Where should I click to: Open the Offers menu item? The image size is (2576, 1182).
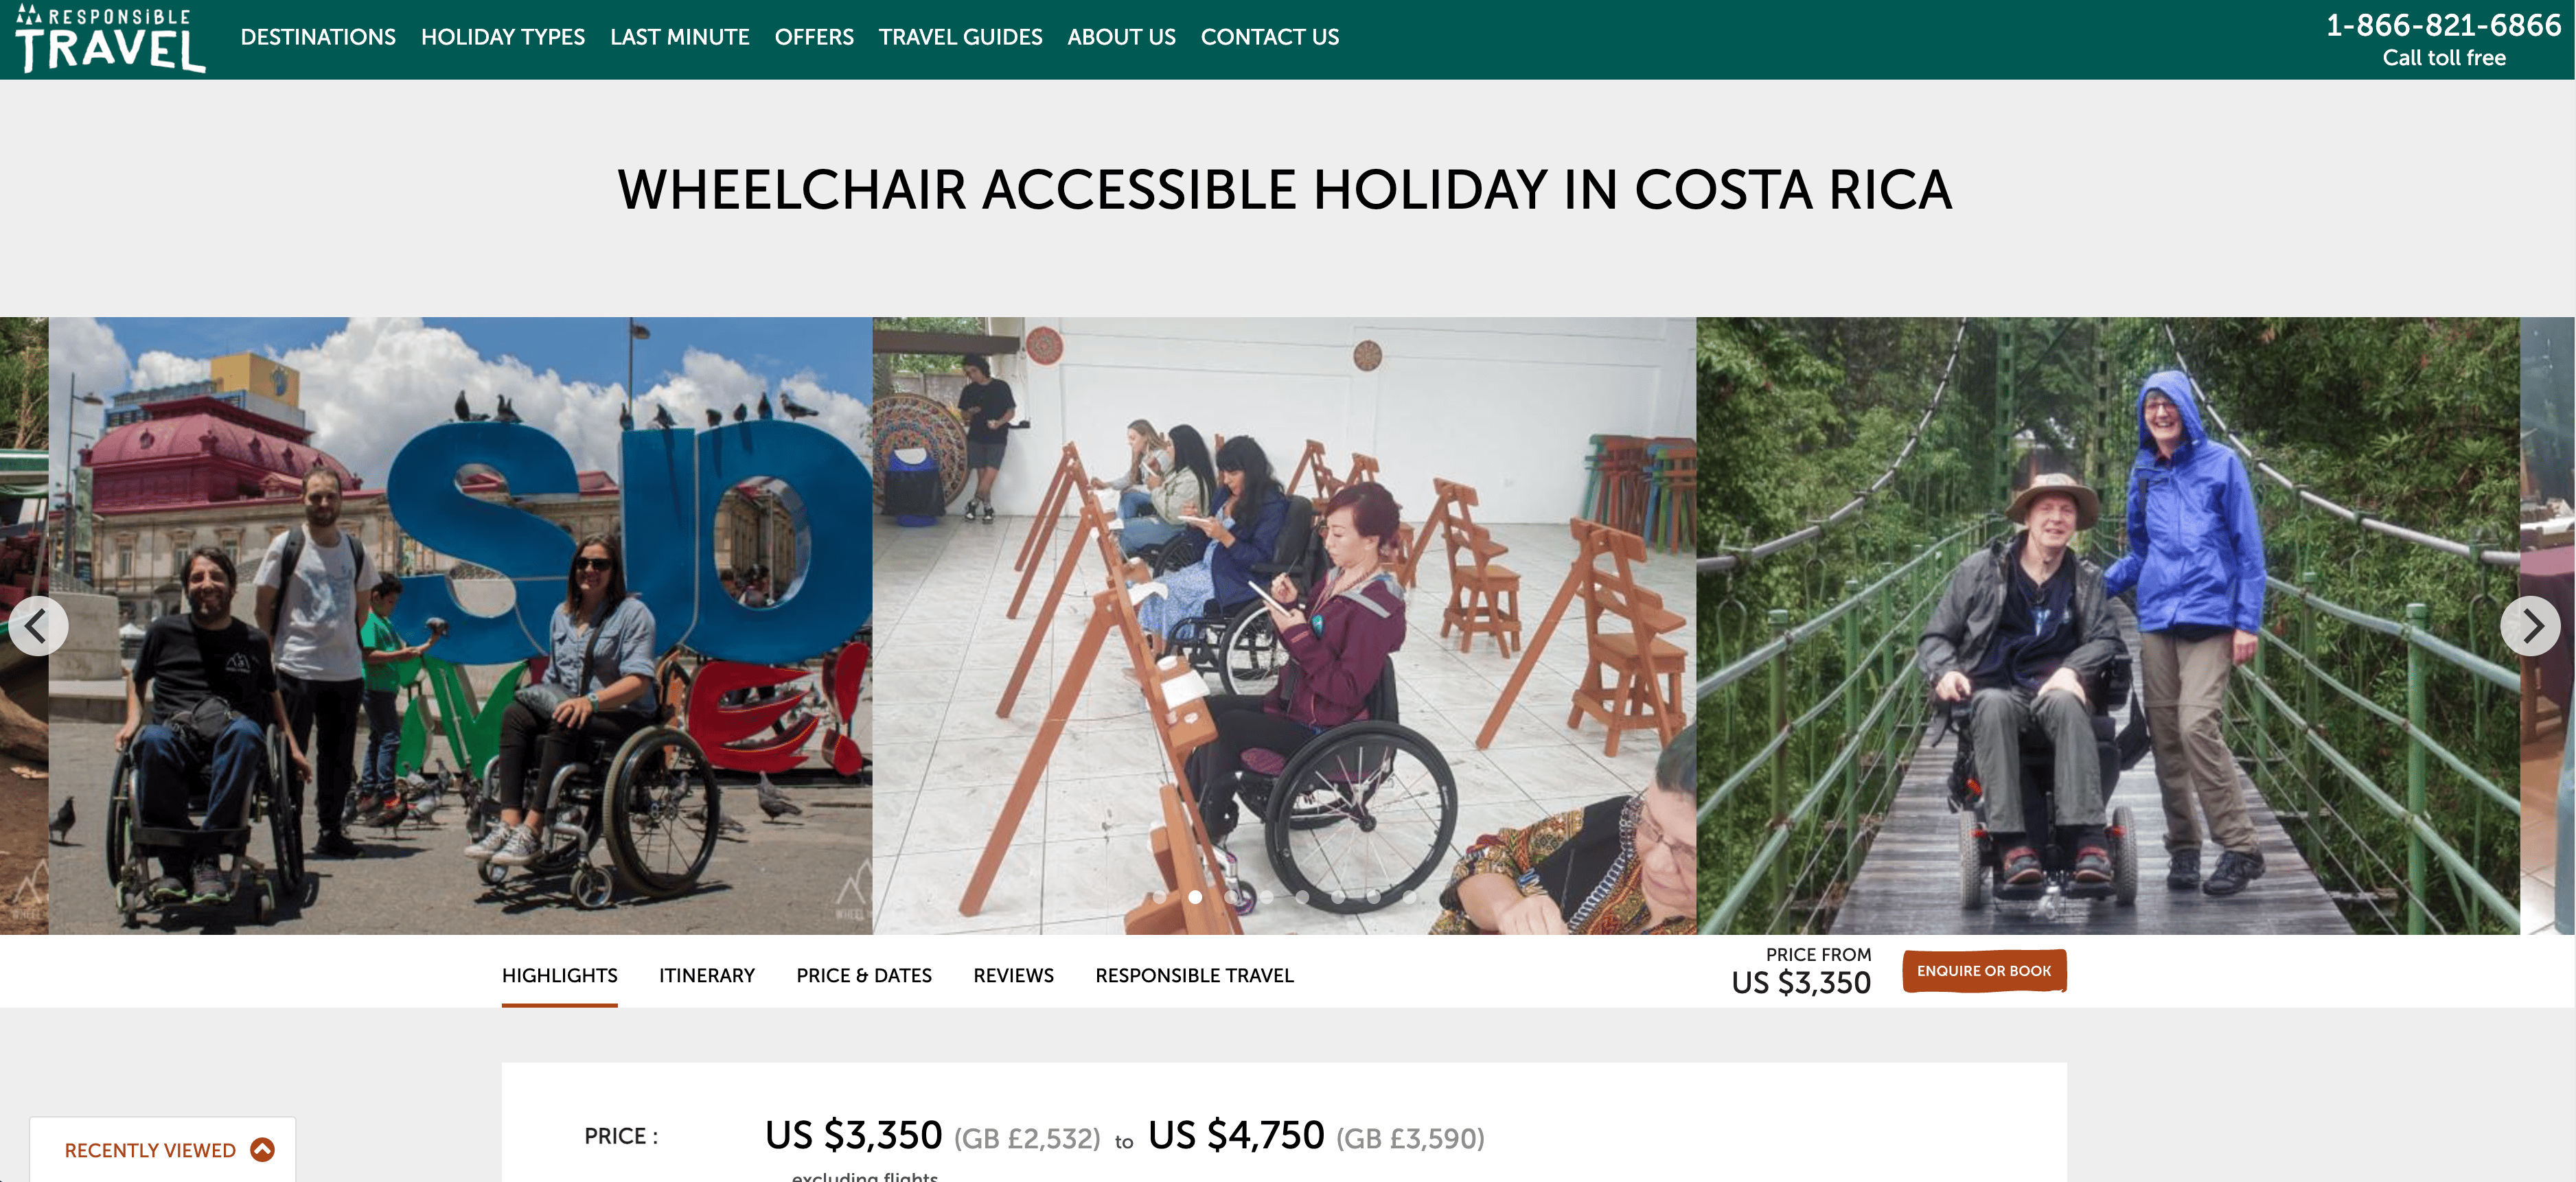814,37
